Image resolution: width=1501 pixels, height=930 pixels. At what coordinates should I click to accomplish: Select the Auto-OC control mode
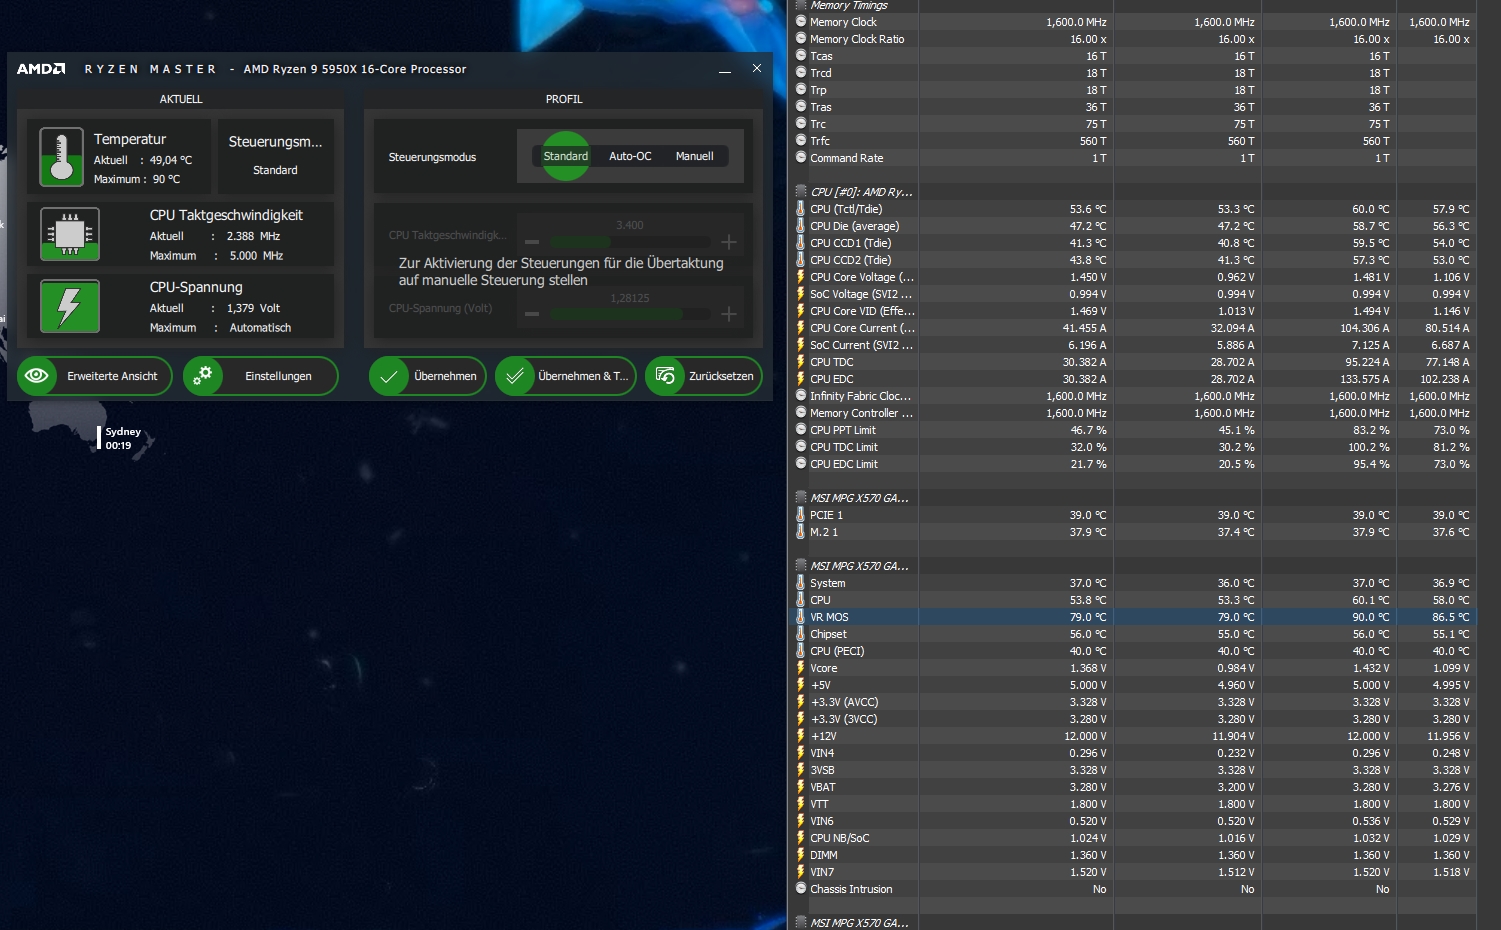(x=630, y=156)
